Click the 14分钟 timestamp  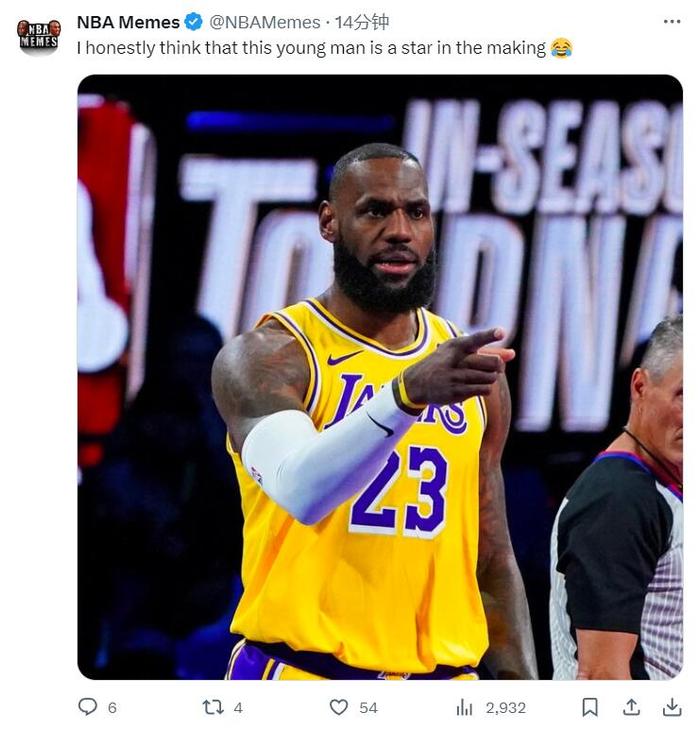tap(362, 22)
